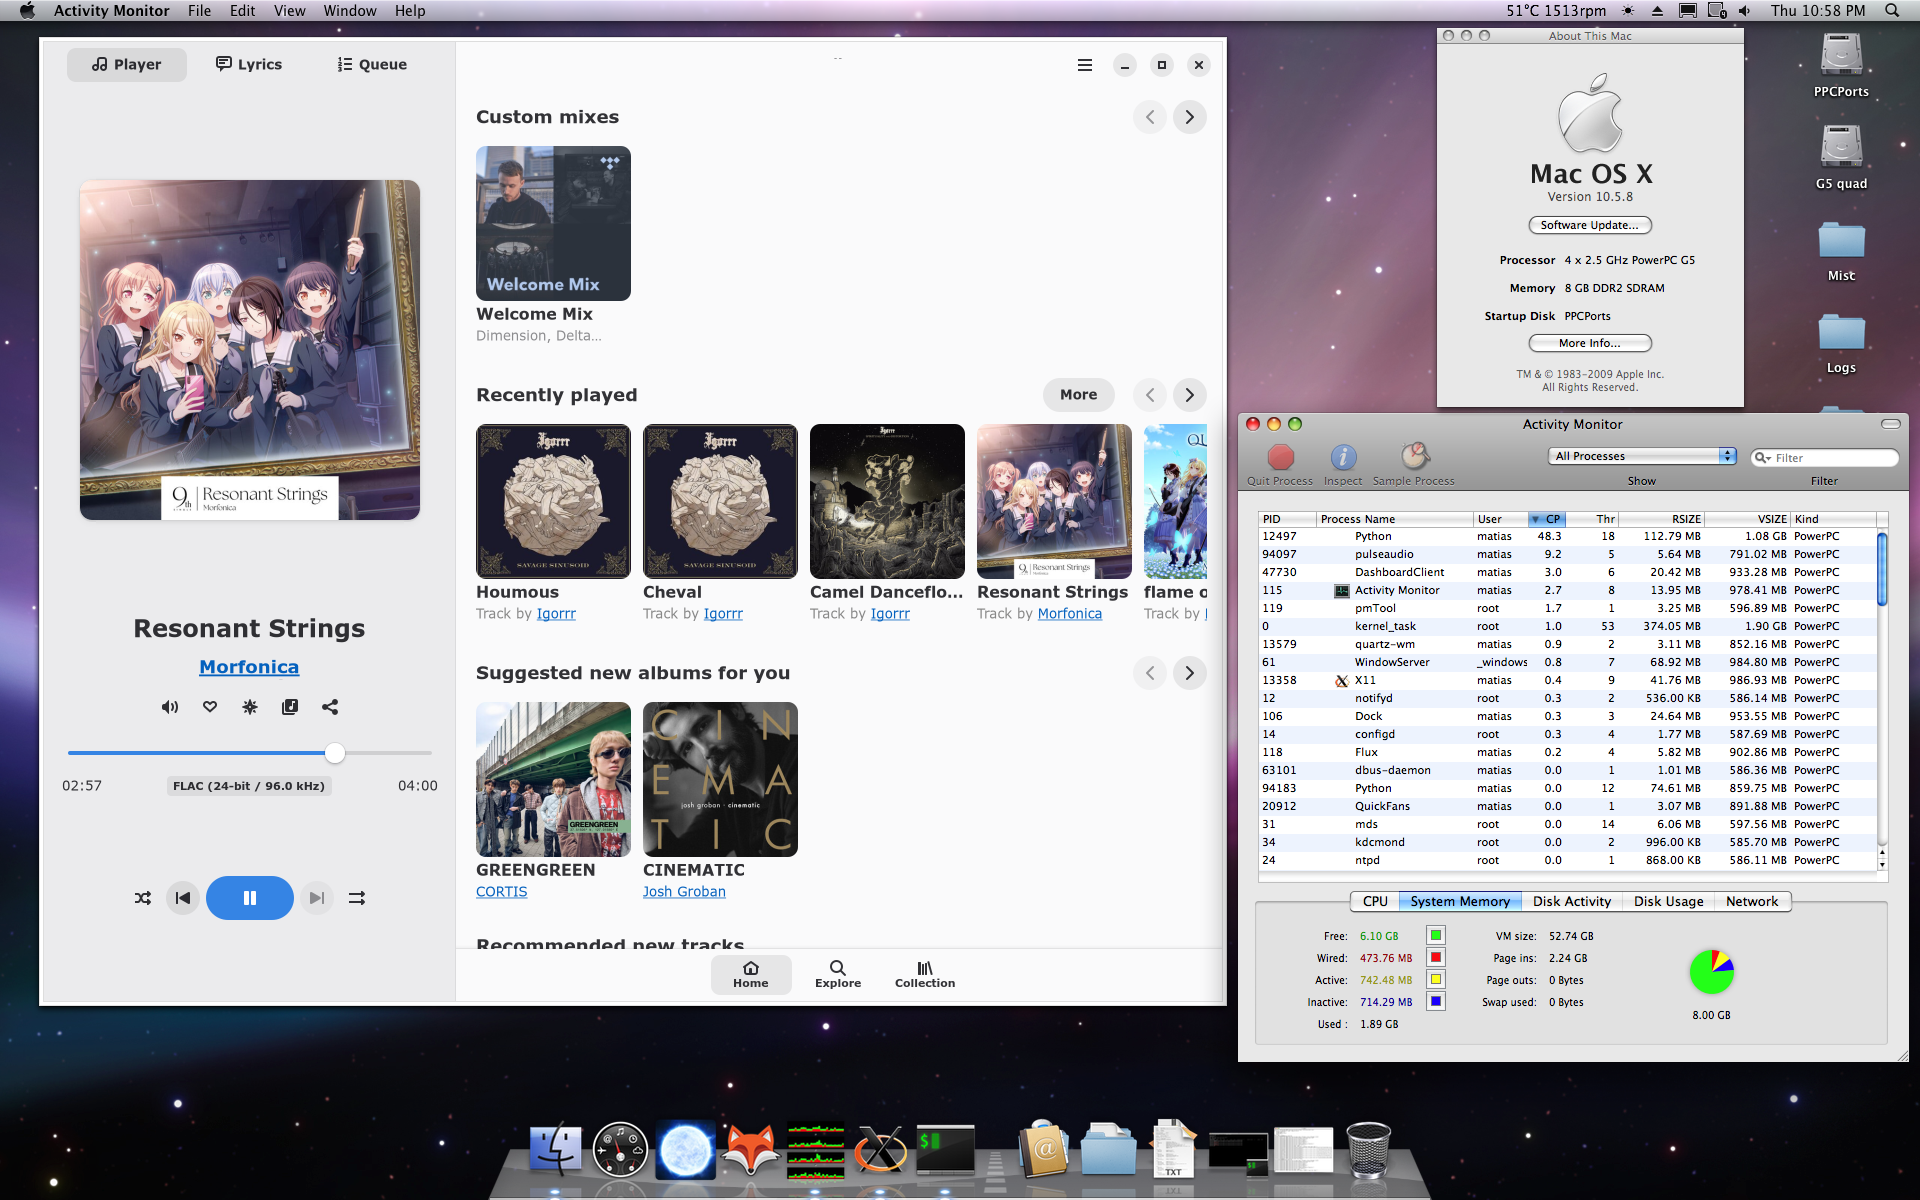Click the red Wired memory swatch

[x=1436, y=958]
